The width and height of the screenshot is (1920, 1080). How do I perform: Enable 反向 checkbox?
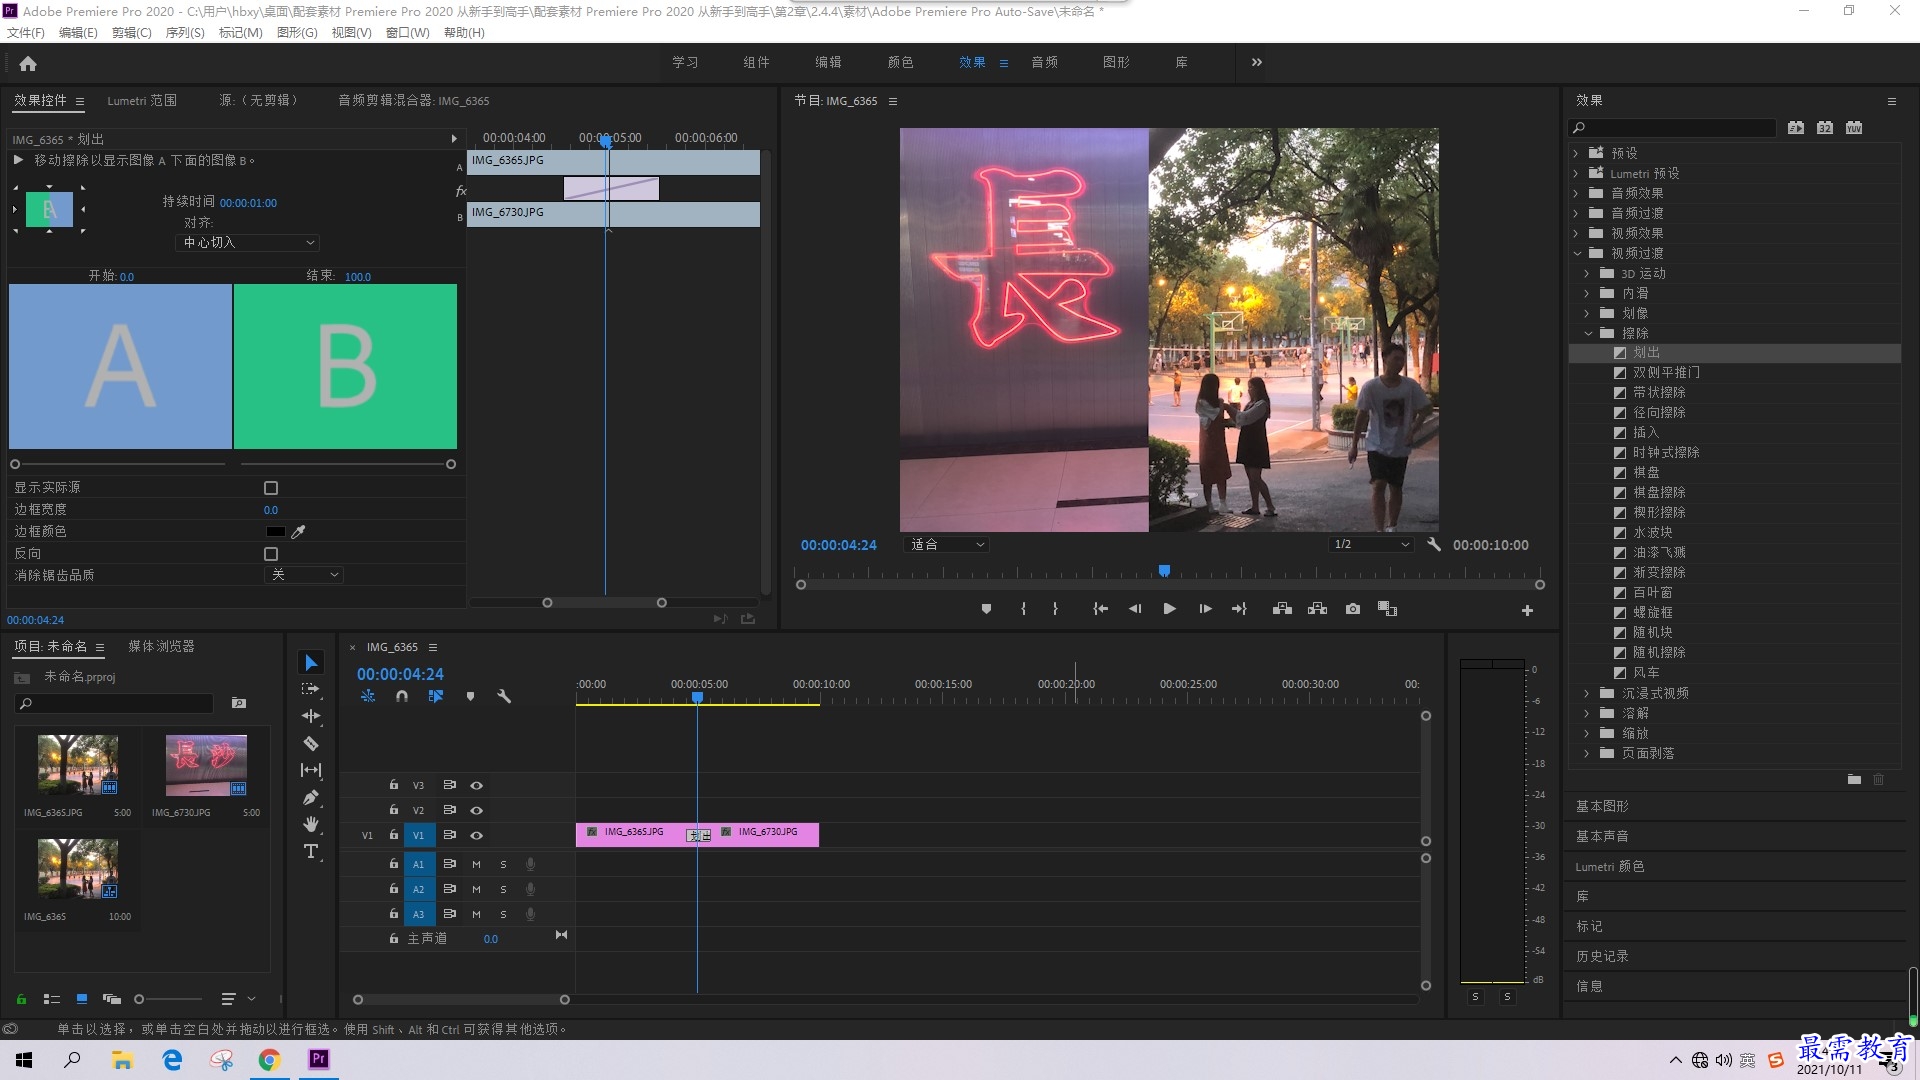pyautogui.click(x=271, y=554)
